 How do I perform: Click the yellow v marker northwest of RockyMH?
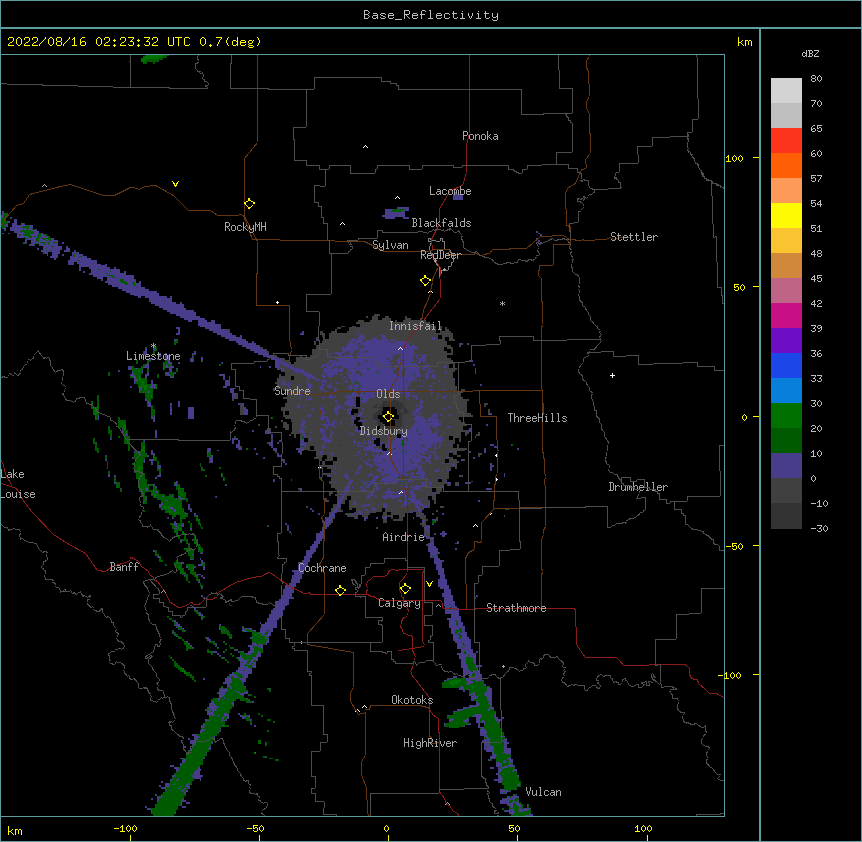click(x=175, y=184)
